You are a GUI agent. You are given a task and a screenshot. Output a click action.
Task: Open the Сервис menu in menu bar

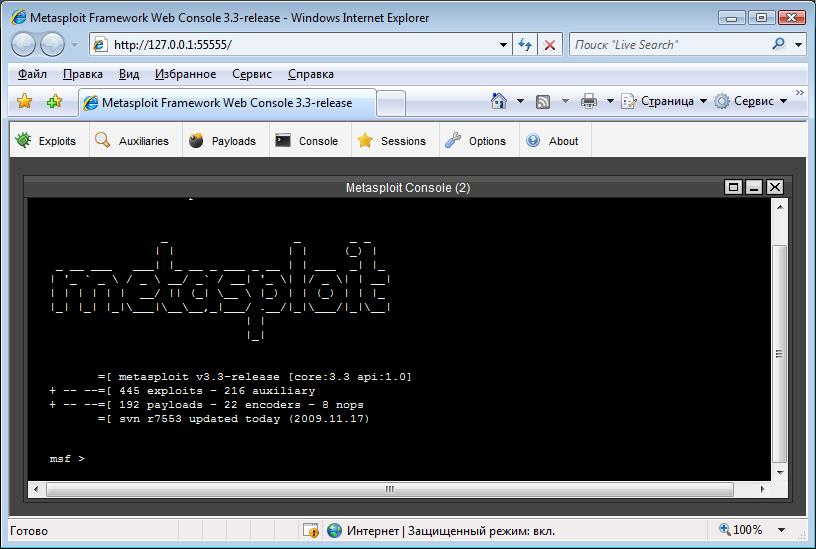252,74
